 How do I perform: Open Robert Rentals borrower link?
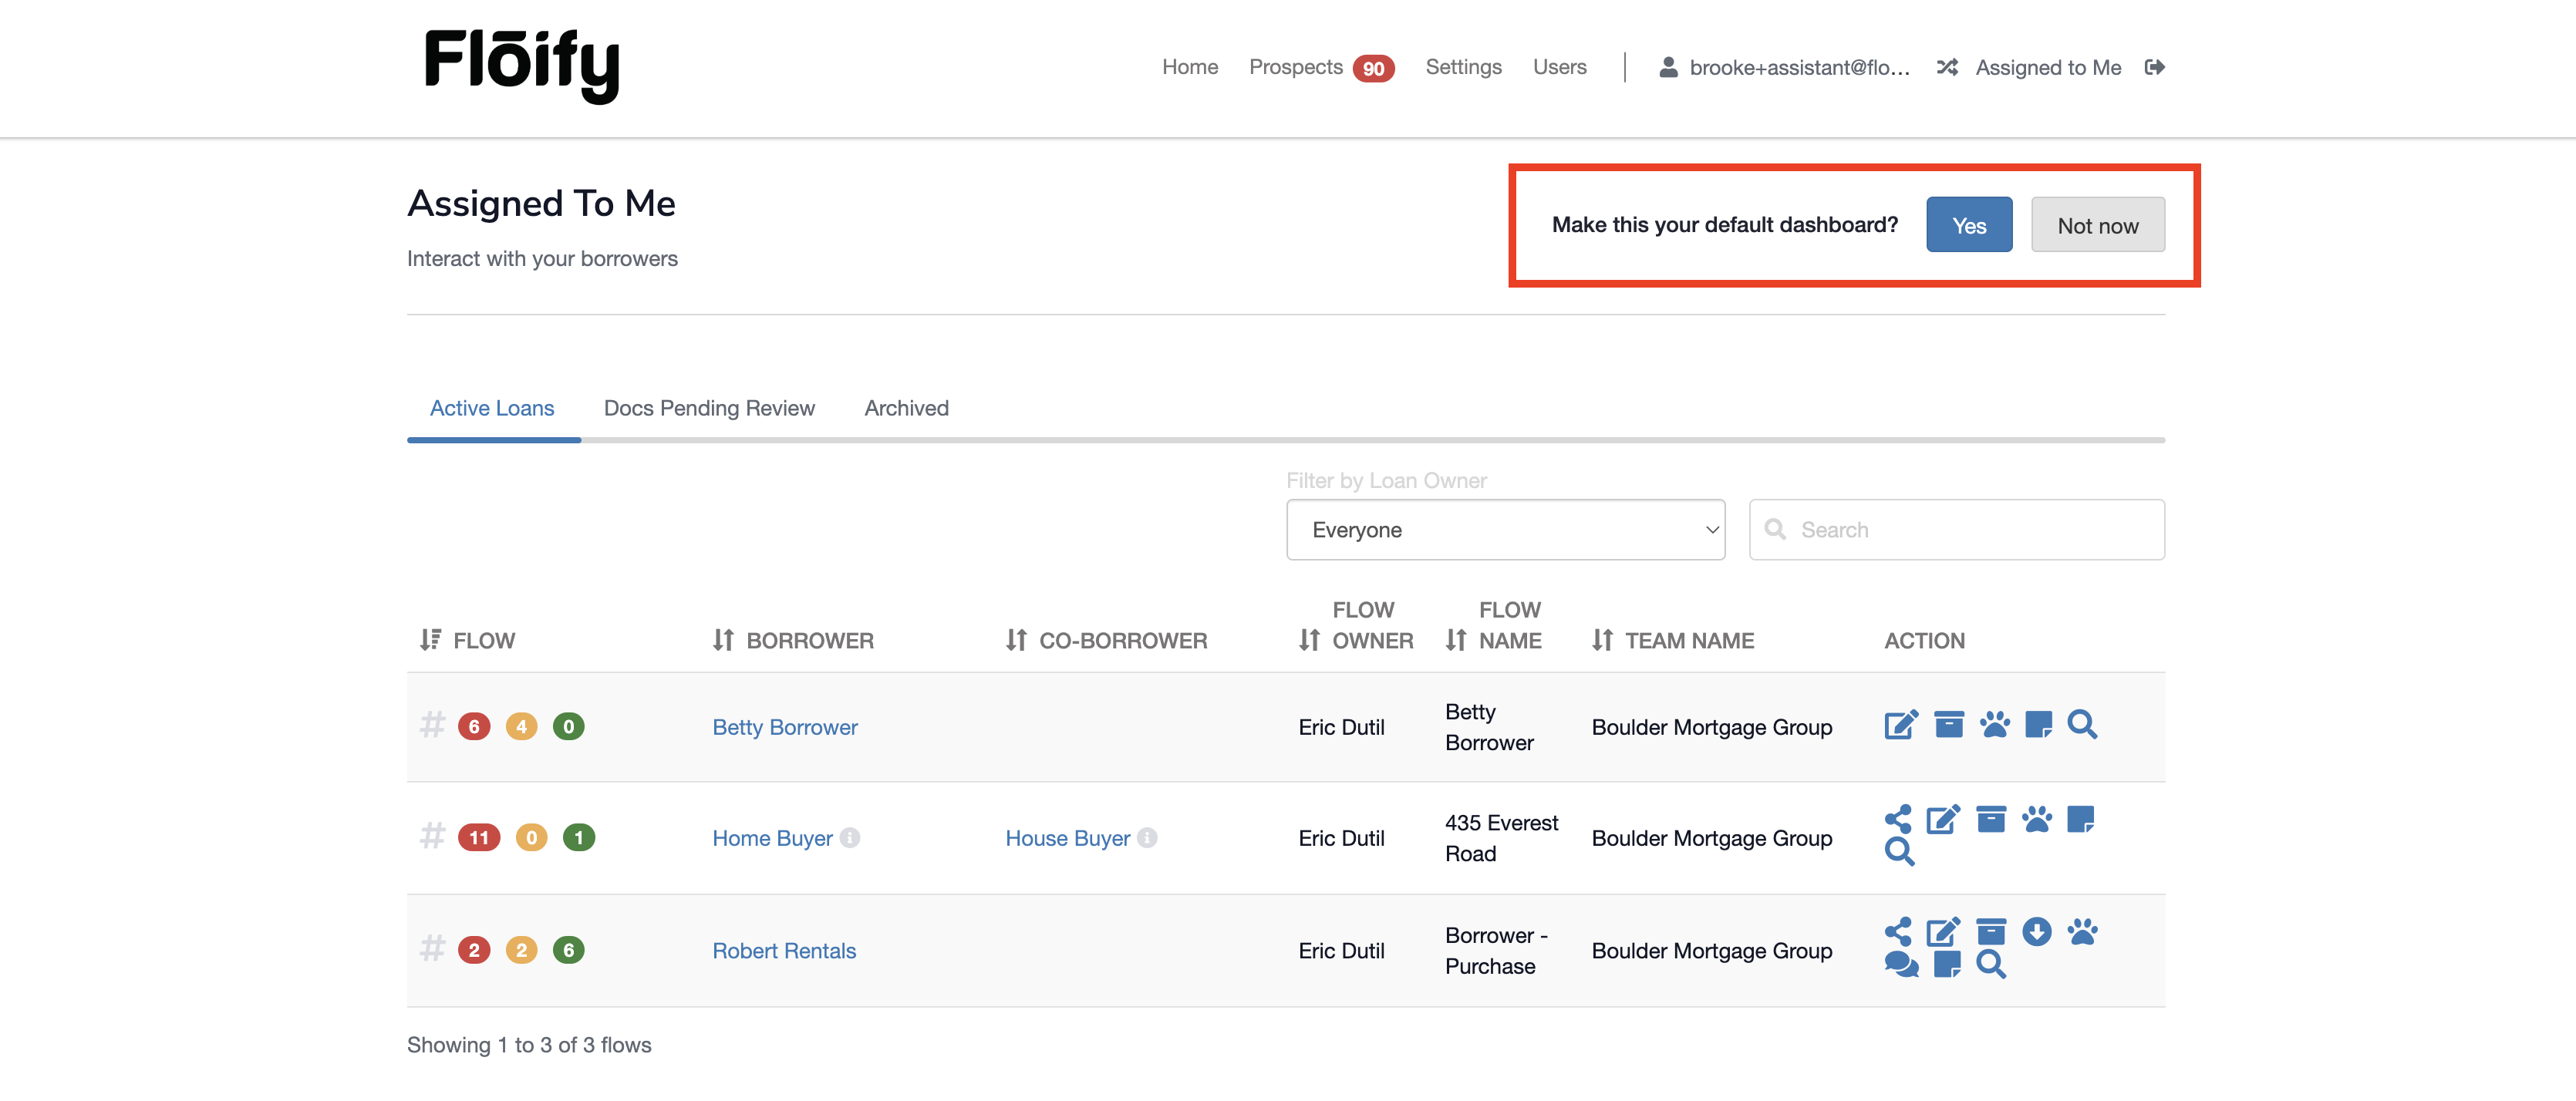point(784,951)
